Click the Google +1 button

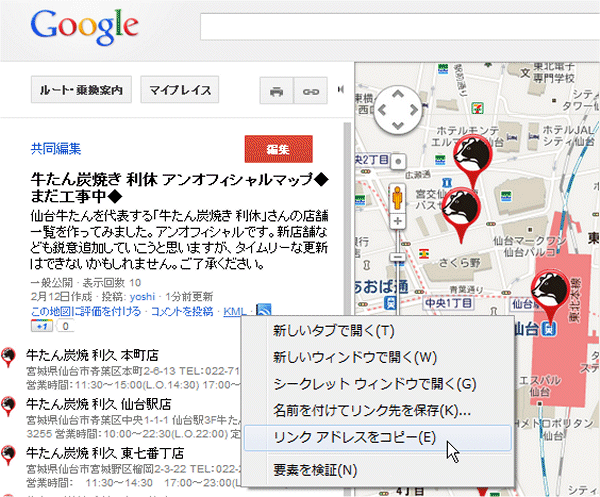click(x=42, y=326)
